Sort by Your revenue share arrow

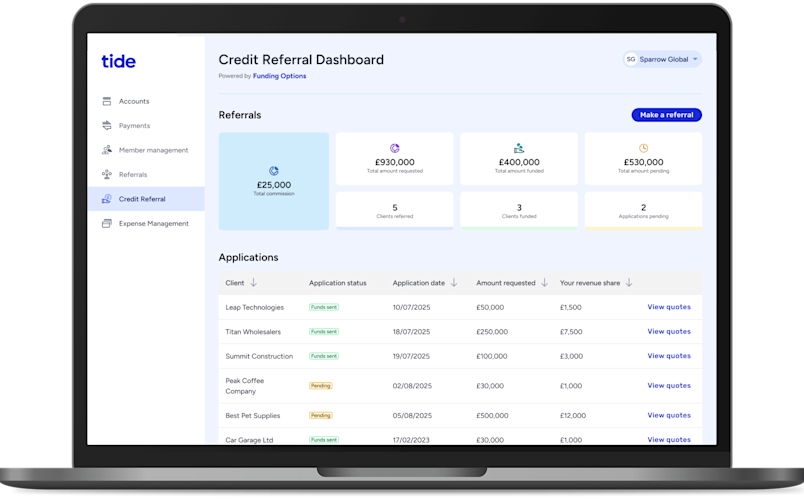[x=629, y=283]
